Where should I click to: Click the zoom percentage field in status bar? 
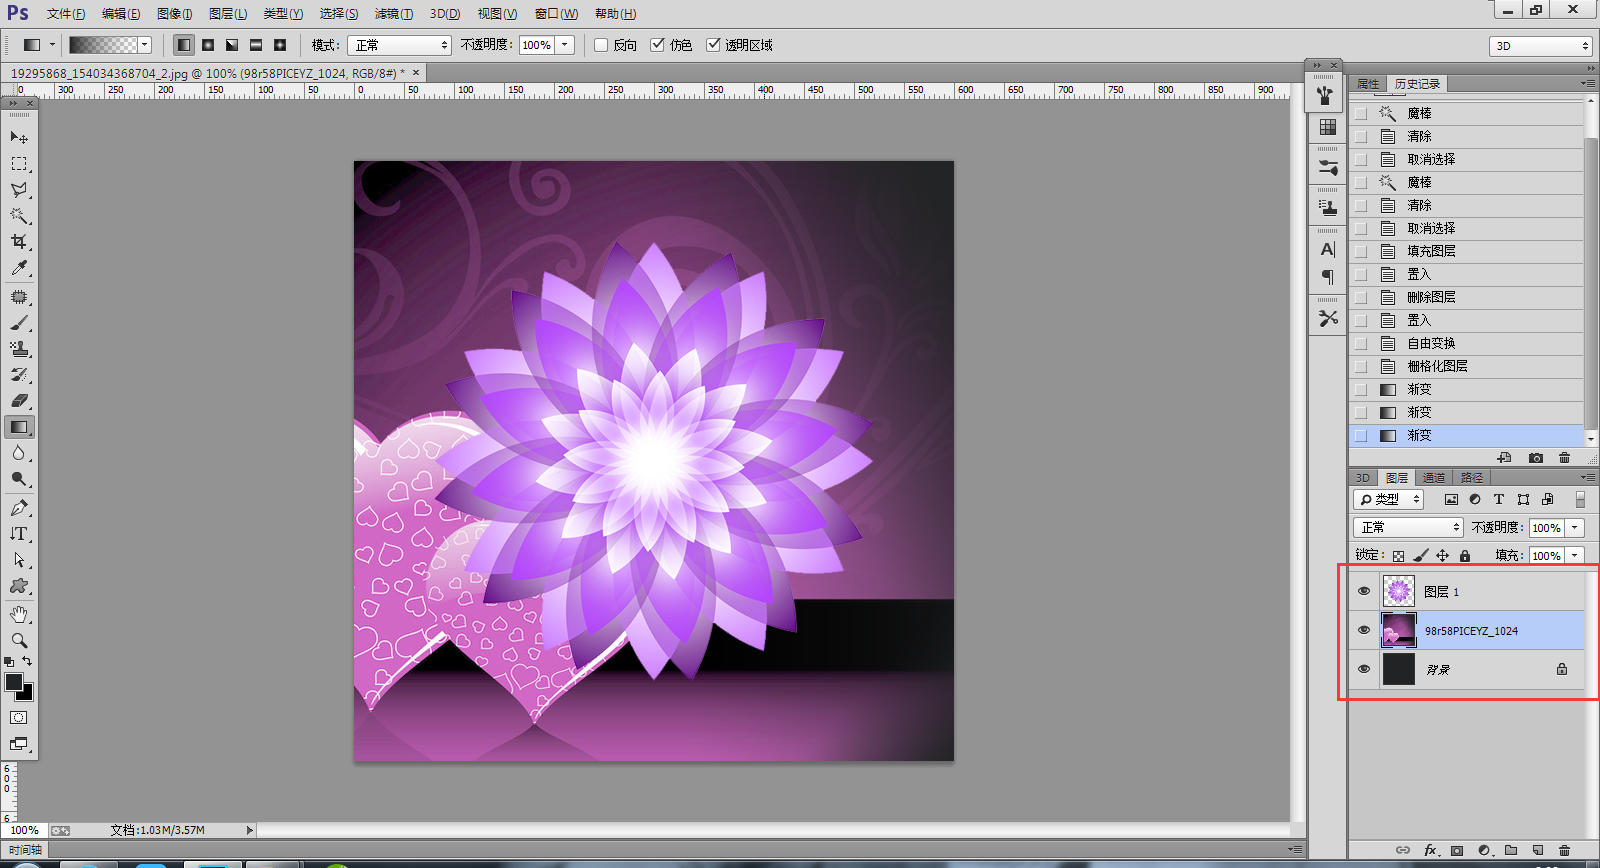[x=24, y=830]
